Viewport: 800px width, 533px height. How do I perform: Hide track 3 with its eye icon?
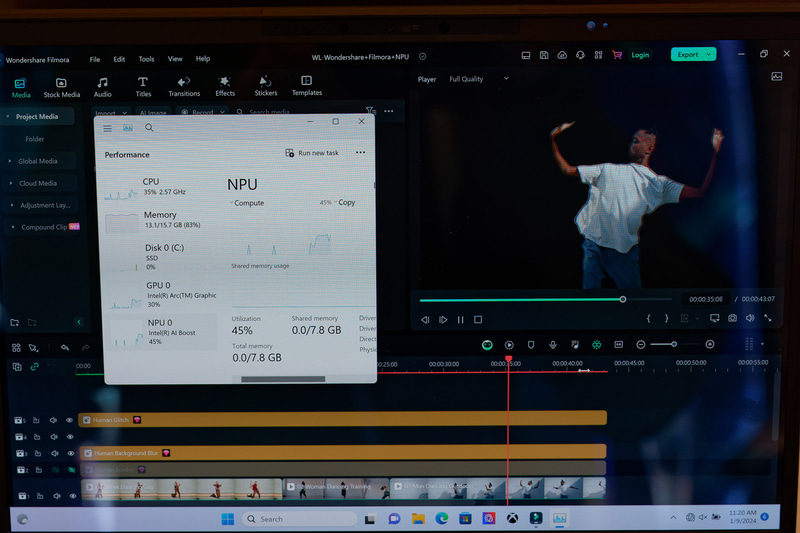click(x=70, y=453)
